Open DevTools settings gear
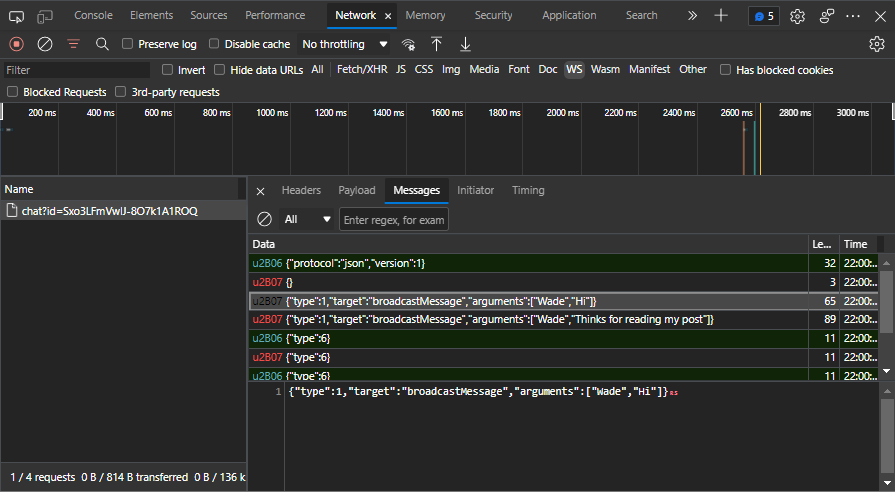Image resolution: width=895 pixels, height=492 pixels. [x=797, y=16]
